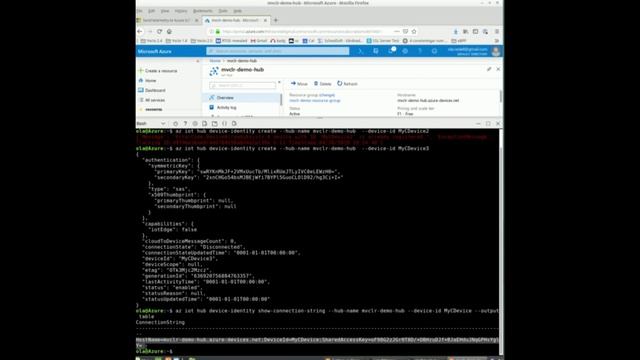The width and height of the screenshot is (640, 360).
Task: Open the View menu in Firefox
Action: tap(165, 11)
